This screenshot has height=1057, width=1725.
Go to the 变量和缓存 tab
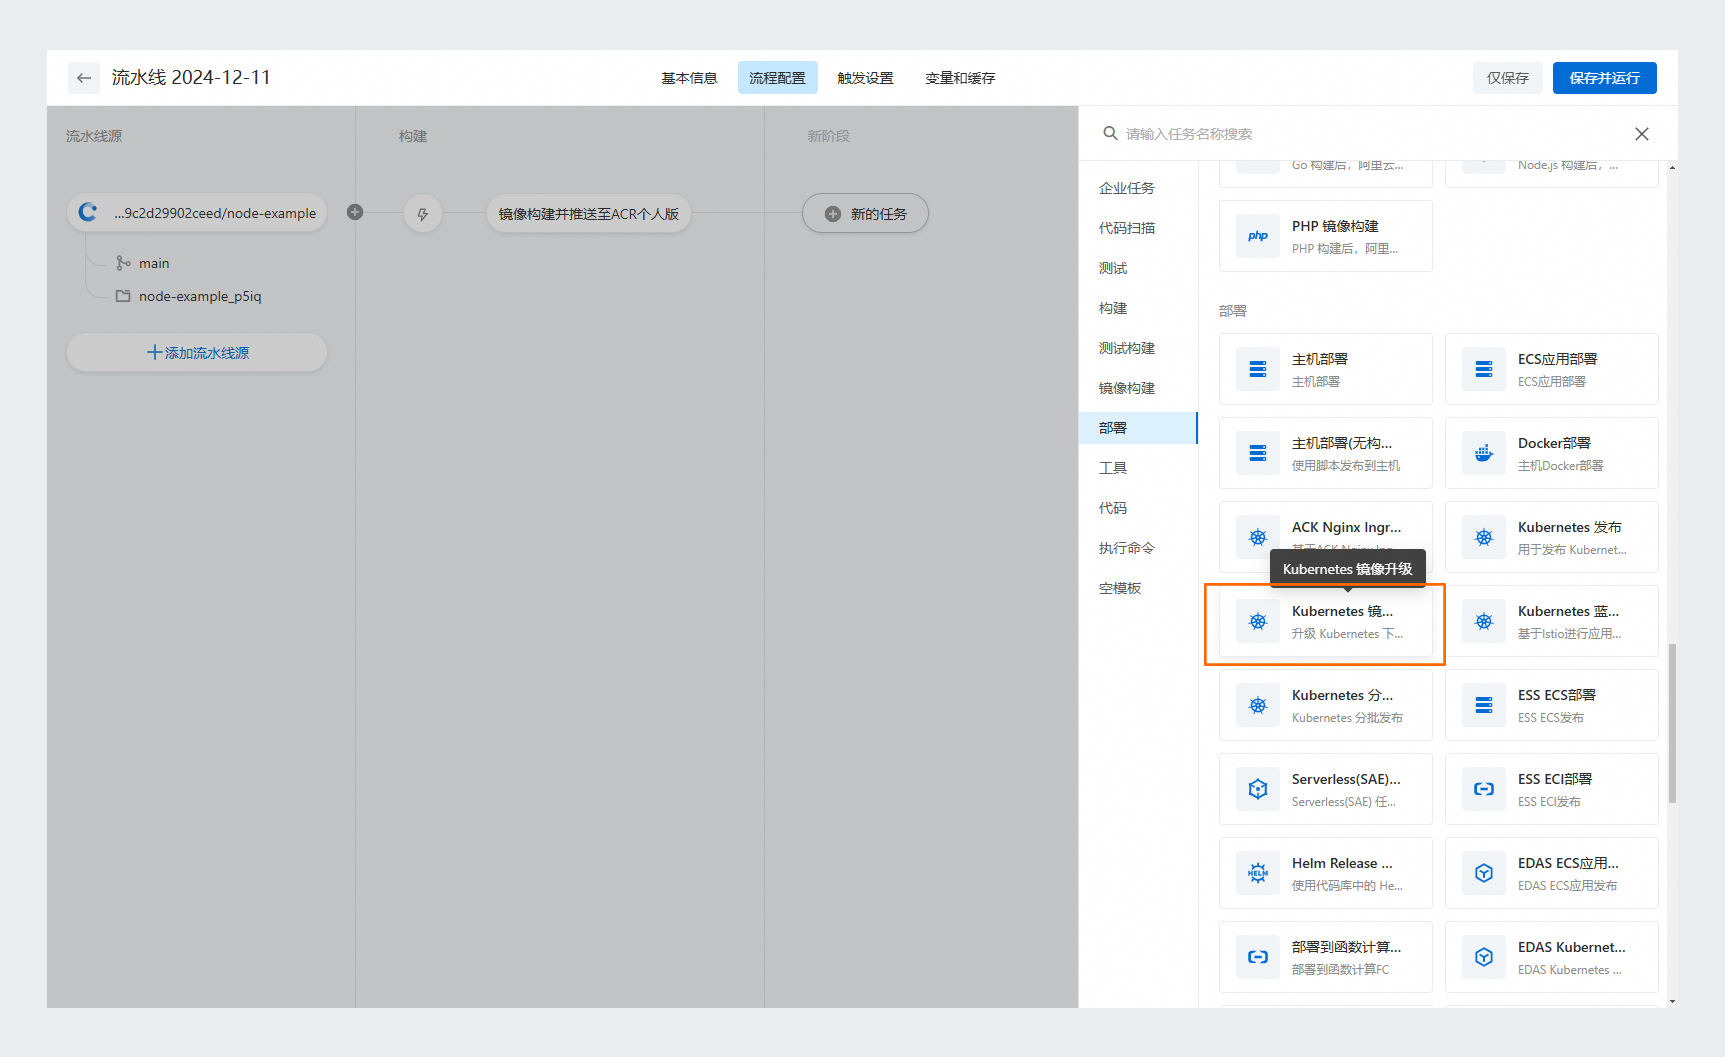click(960, 78)
